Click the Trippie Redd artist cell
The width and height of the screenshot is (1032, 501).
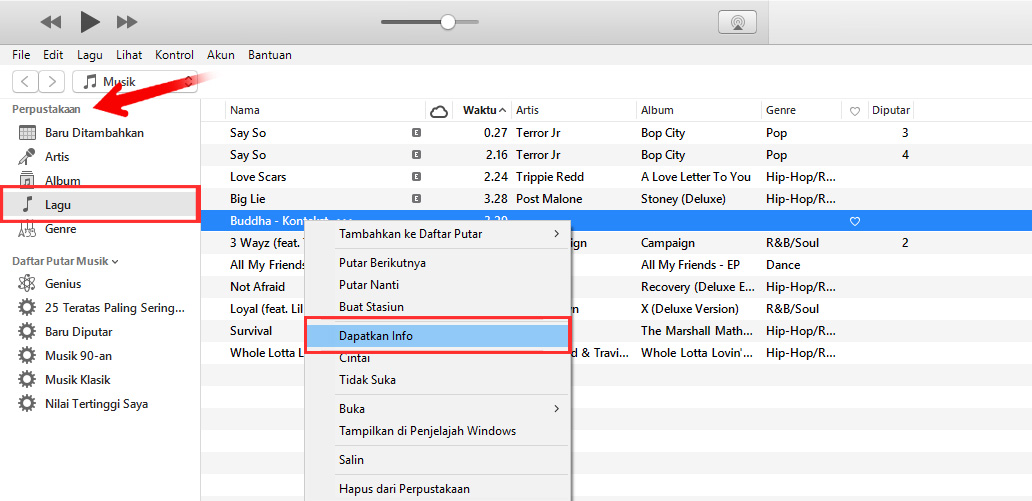pos(550,176)
